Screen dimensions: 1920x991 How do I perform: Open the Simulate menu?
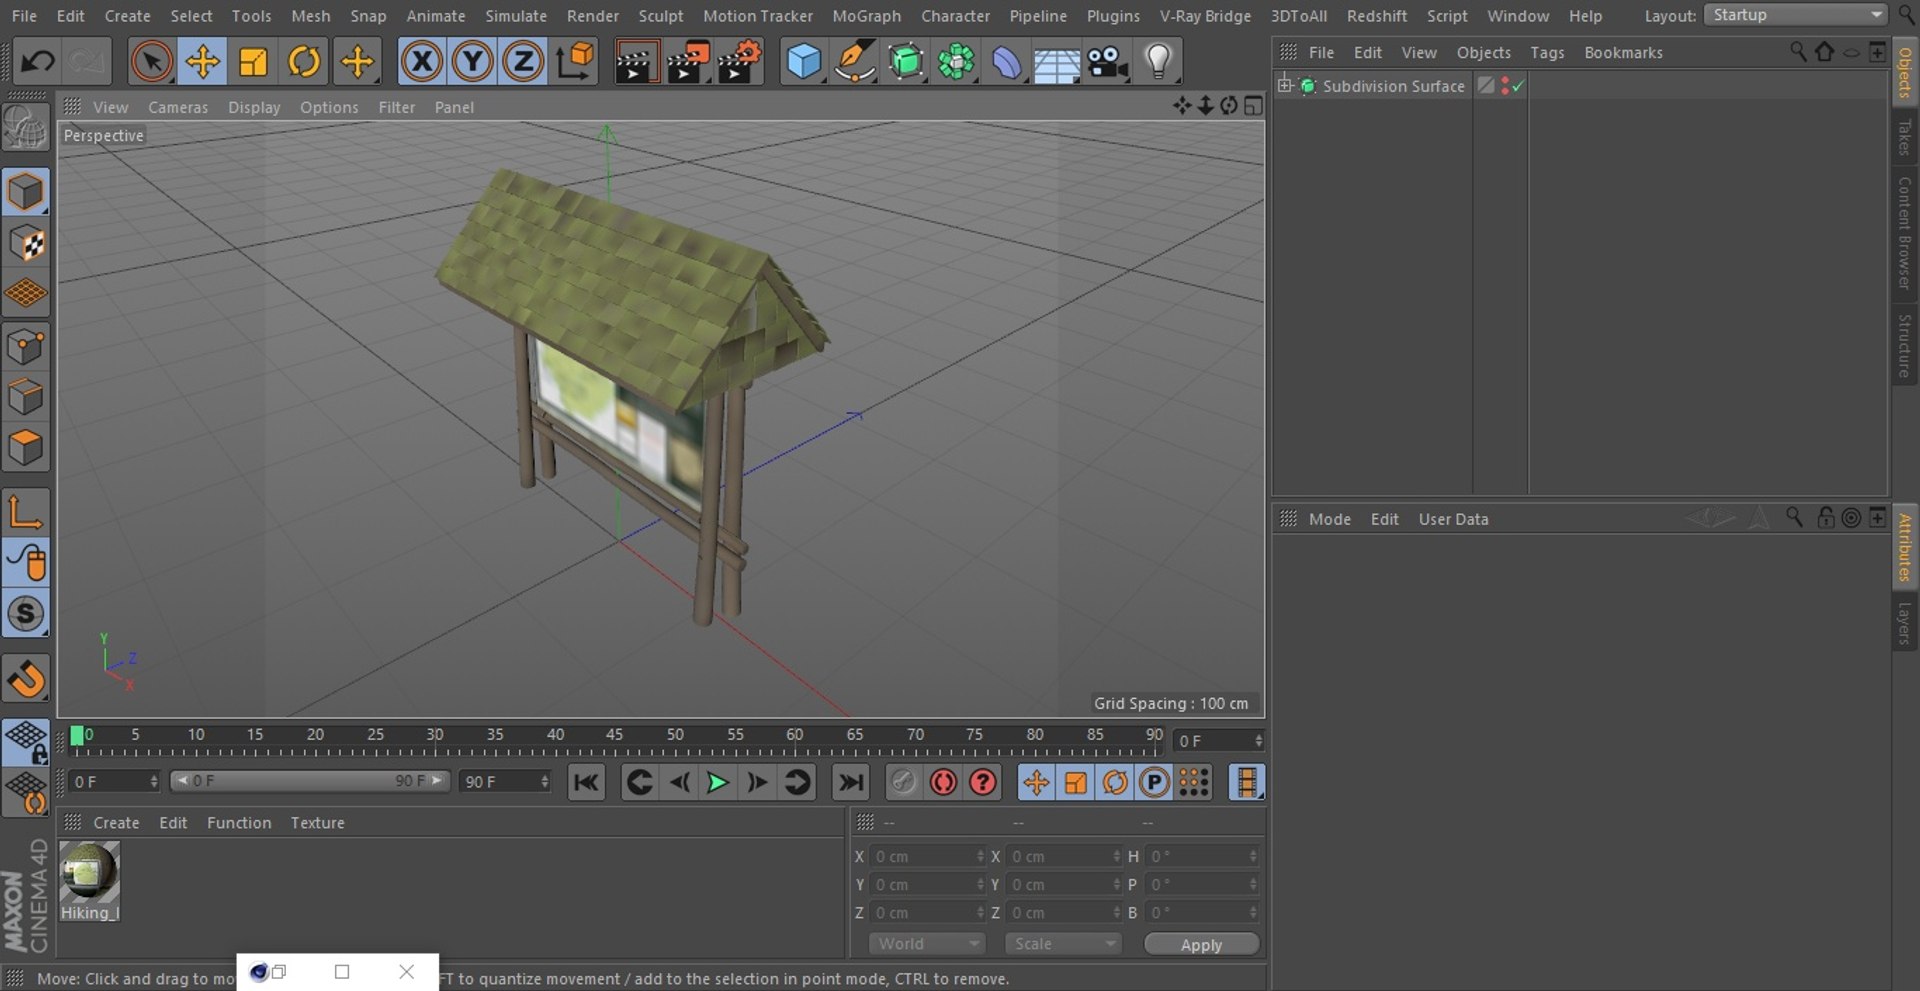coord(516,16)
